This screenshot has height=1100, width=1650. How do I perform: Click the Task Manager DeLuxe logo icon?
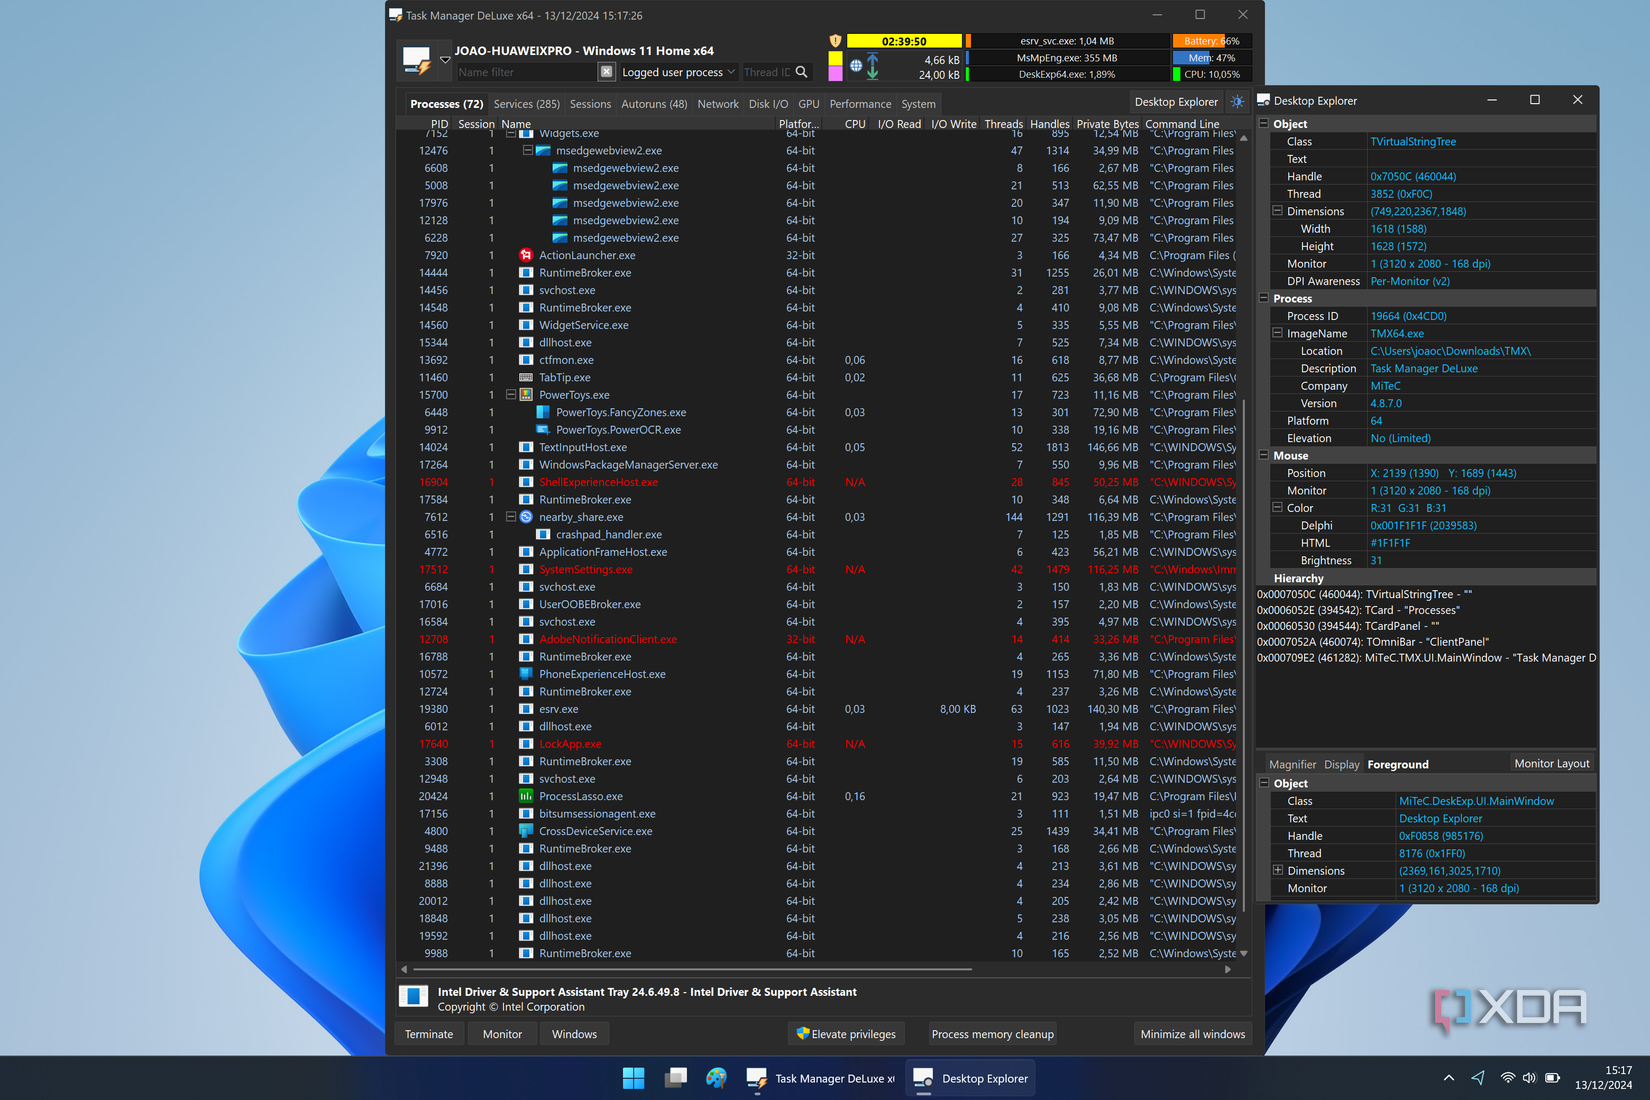pyautogui.click(x=419, y=58)
